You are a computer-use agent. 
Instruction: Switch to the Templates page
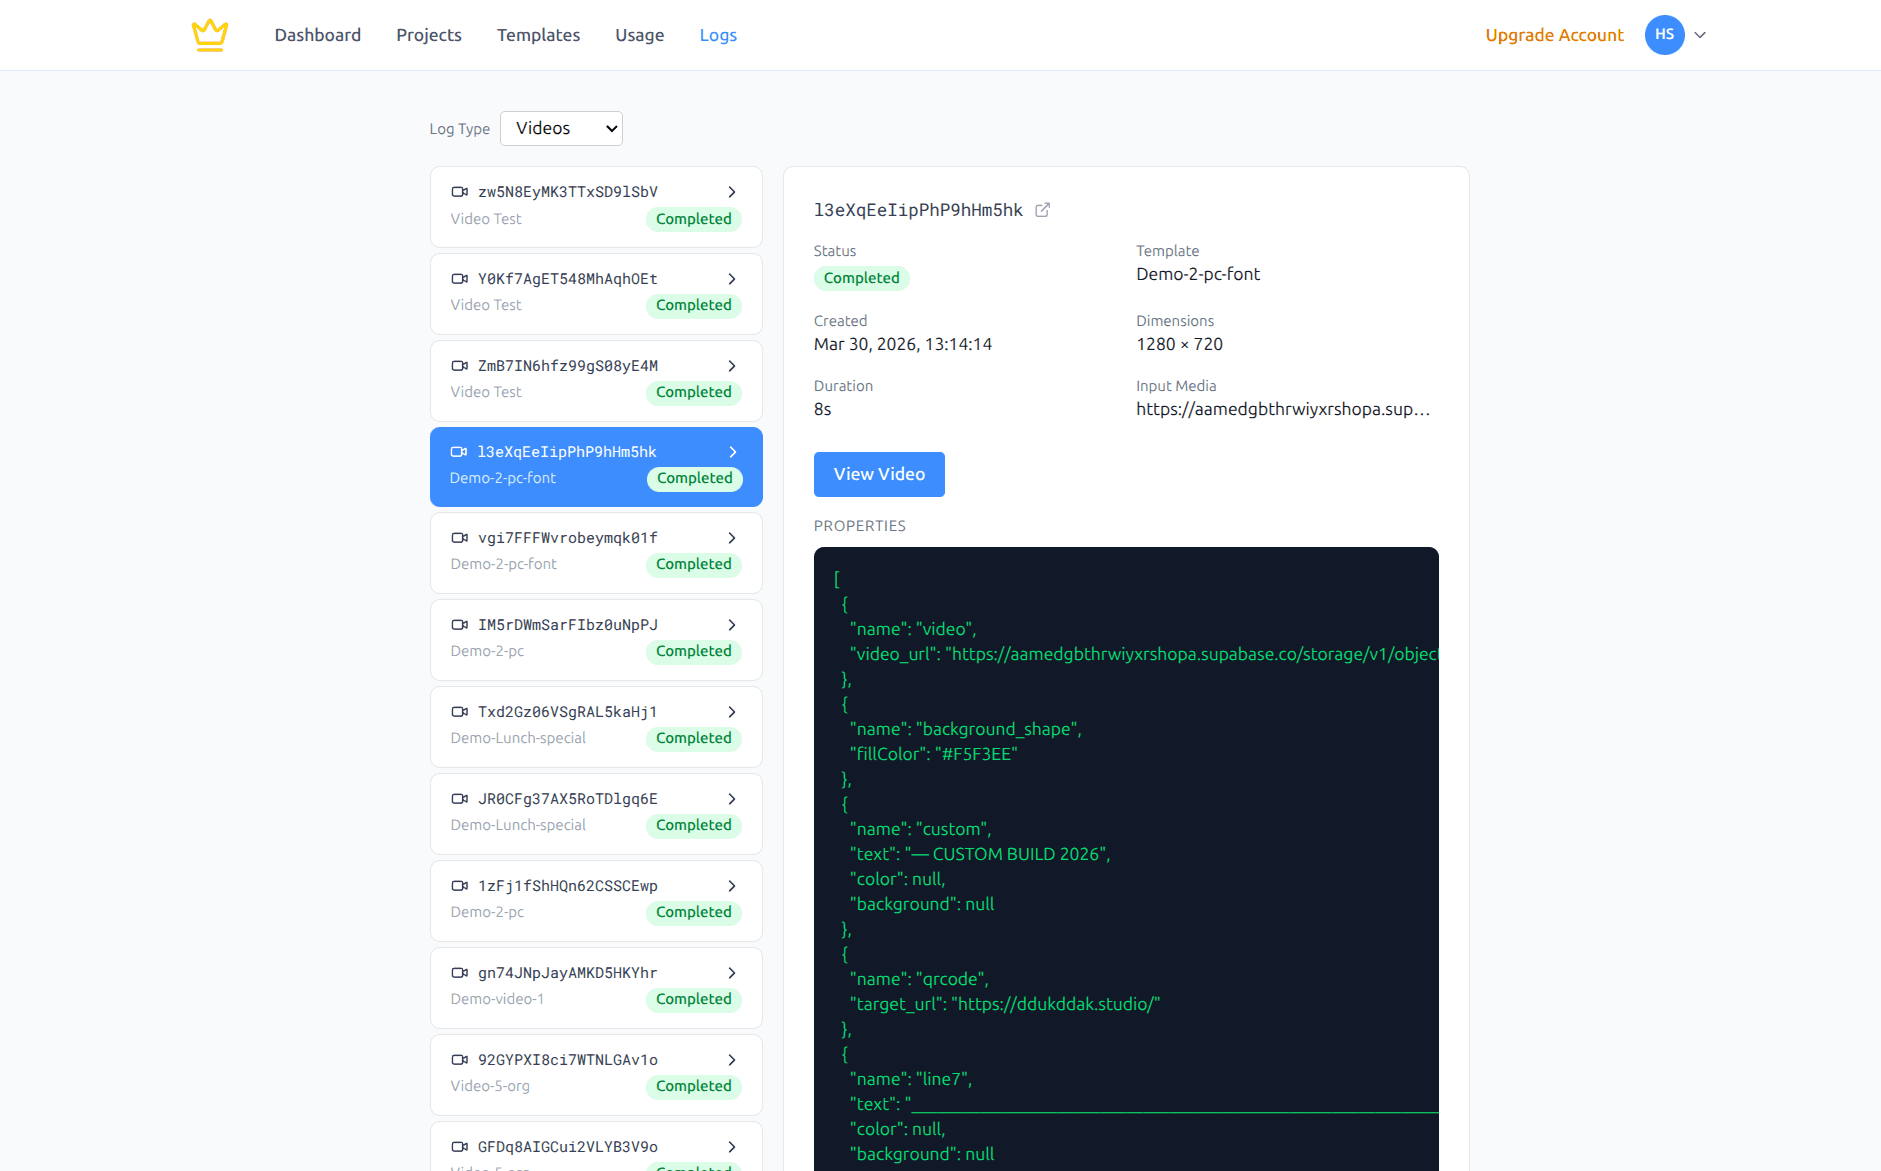click(x=538, y=35)
